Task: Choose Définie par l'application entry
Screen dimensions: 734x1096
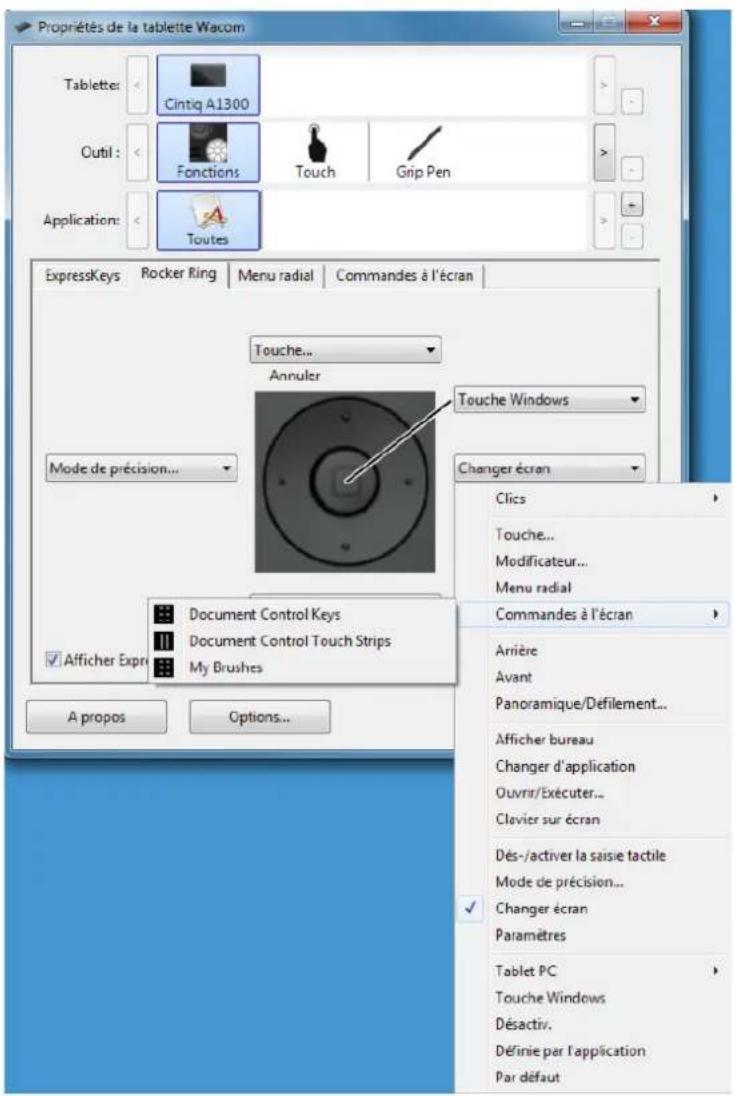Action: [593, 1051]
